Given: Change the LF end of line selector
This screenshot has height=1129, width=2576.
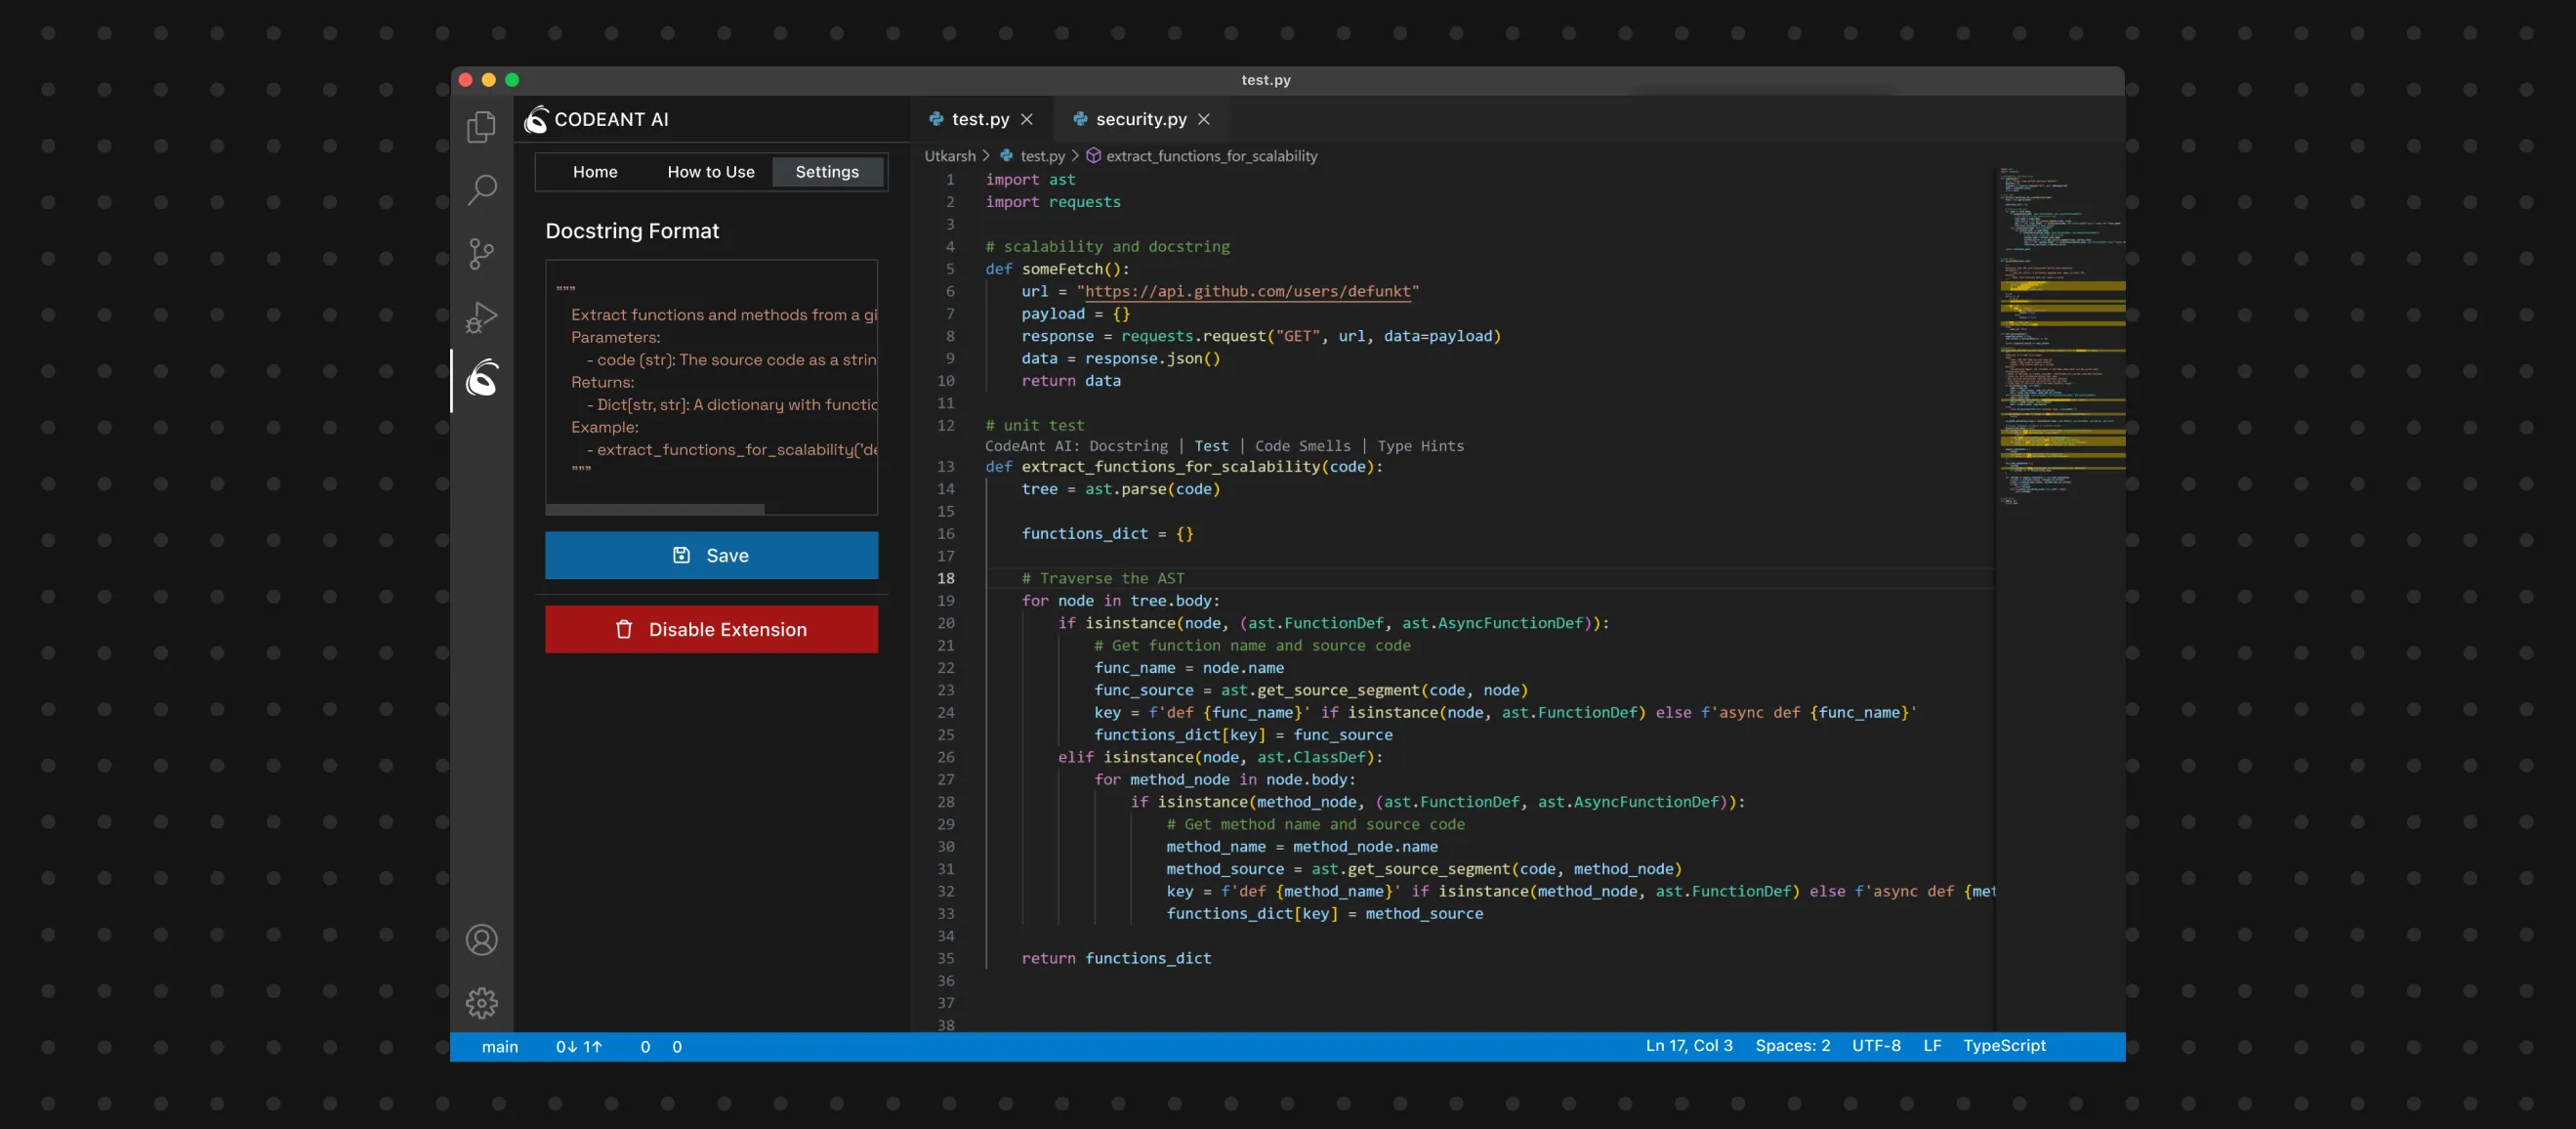Looking at the screenshot, I should [1932, 1045].
